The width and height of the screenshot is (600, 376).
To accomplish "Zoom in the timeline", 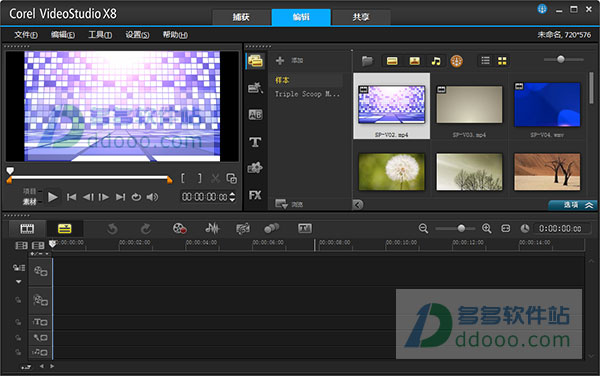I will (x=487, y=228).
